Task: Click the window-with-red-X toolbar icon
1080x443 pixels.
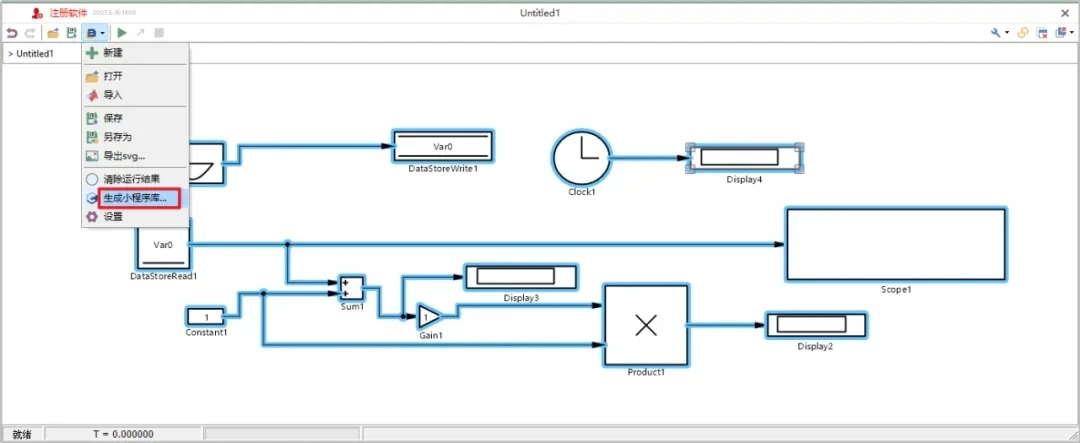Action: pyautogui.click(x=1042, y=33)
